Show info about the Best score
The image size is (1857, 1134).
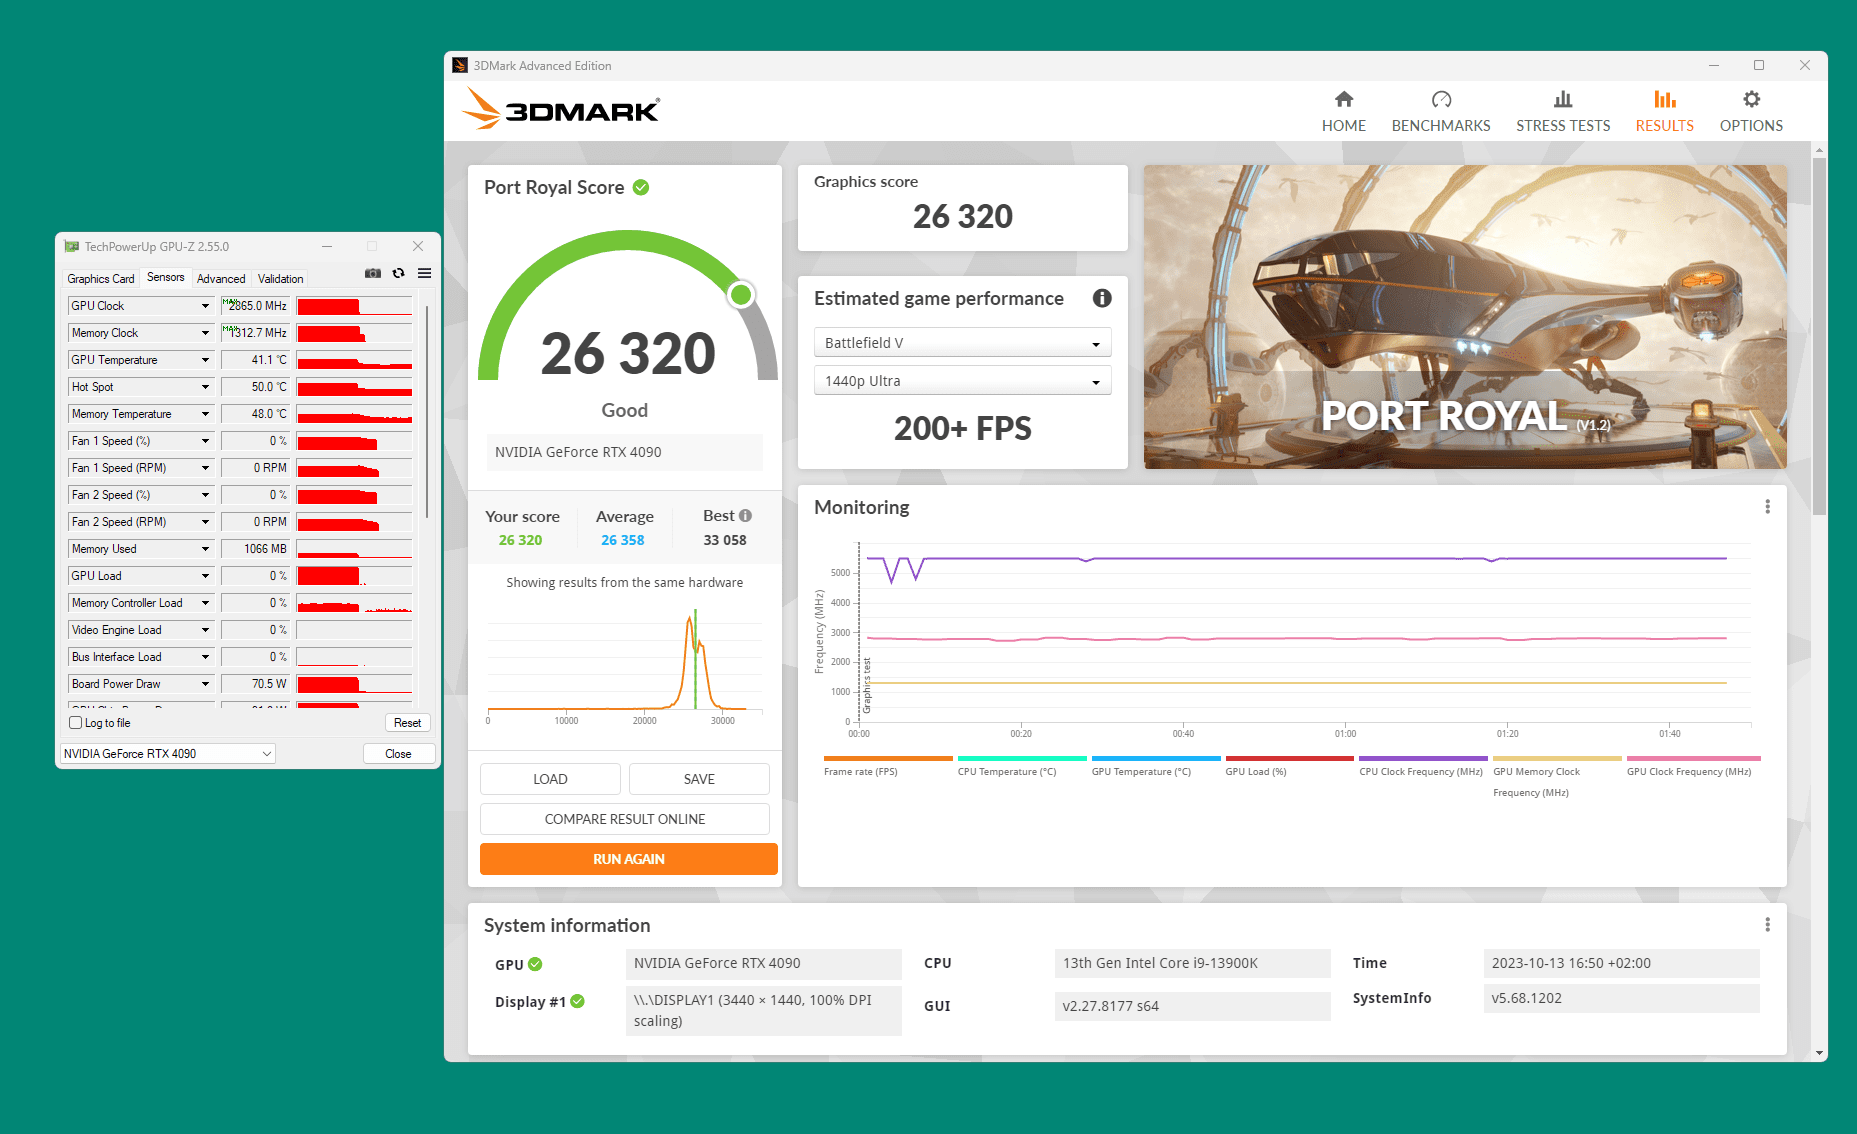click(x=745, y=516)
